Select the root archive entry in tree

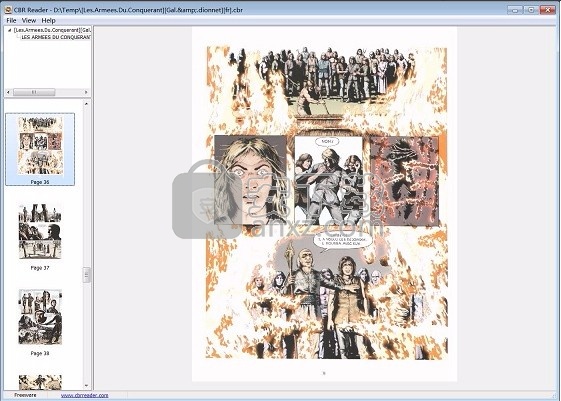[52, 30]
